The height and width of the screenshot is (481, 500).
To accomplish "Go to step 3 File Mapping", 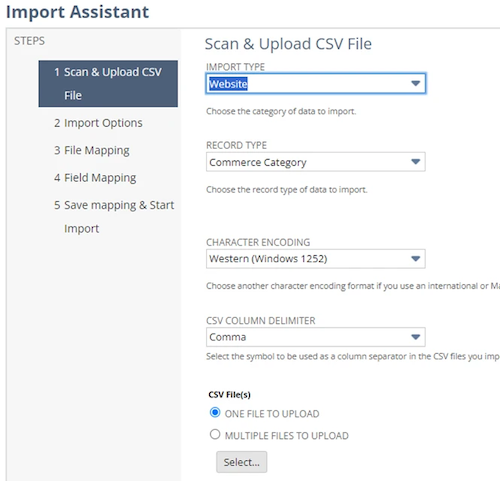I will 92,150.
